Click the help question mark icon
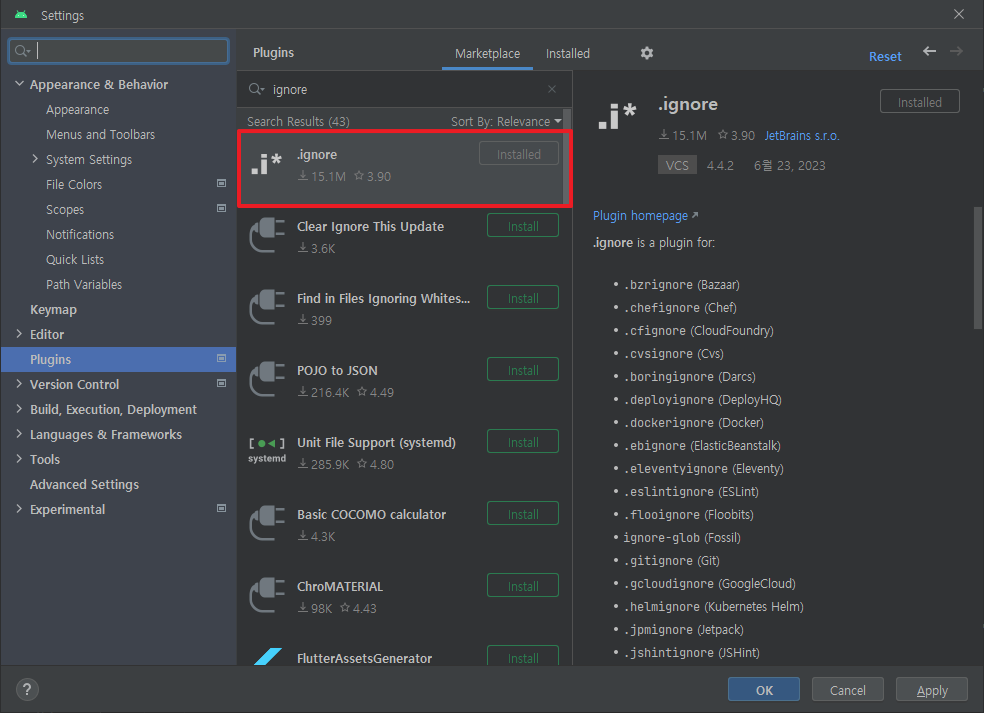This screenshot has width=984, height=713. [26, 690]
